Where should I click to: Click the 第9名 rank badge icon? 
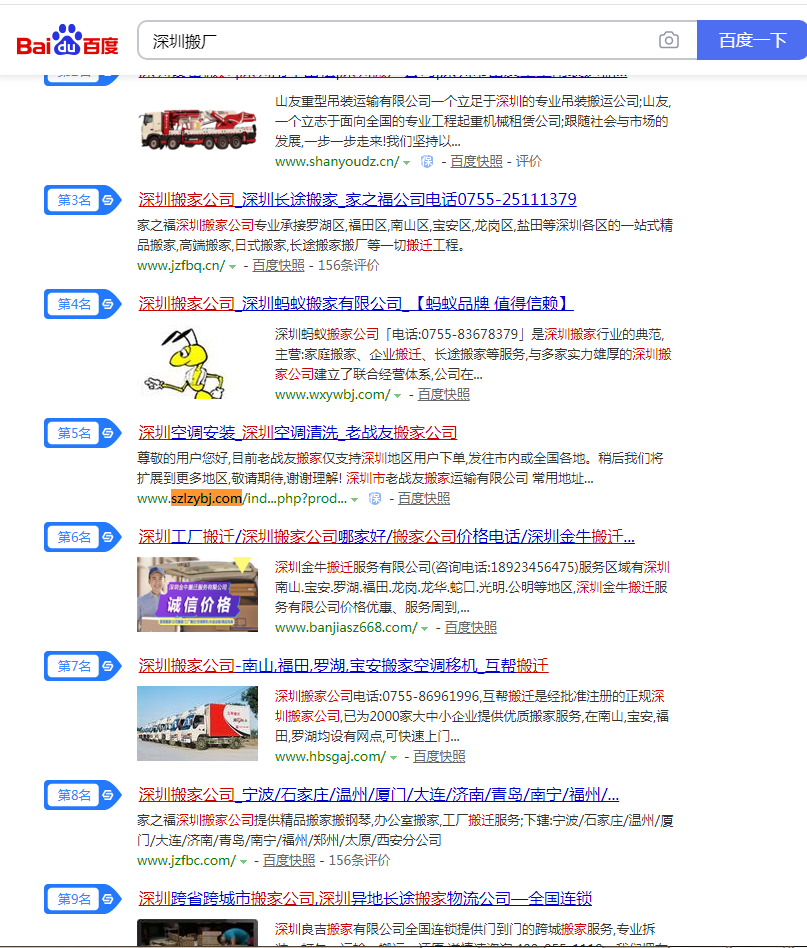click(x=82, y=899)
